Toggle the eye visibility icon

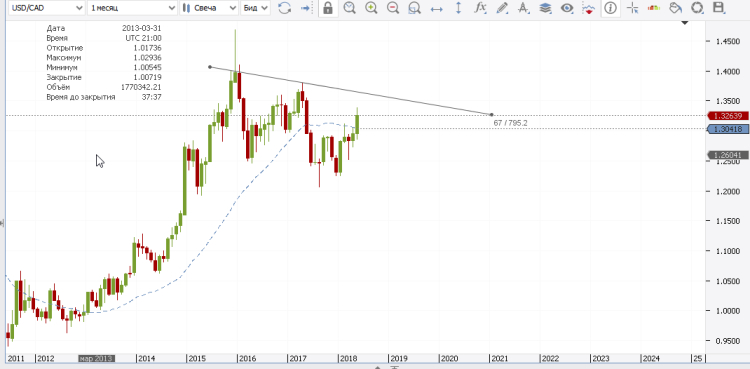point(567,8)
